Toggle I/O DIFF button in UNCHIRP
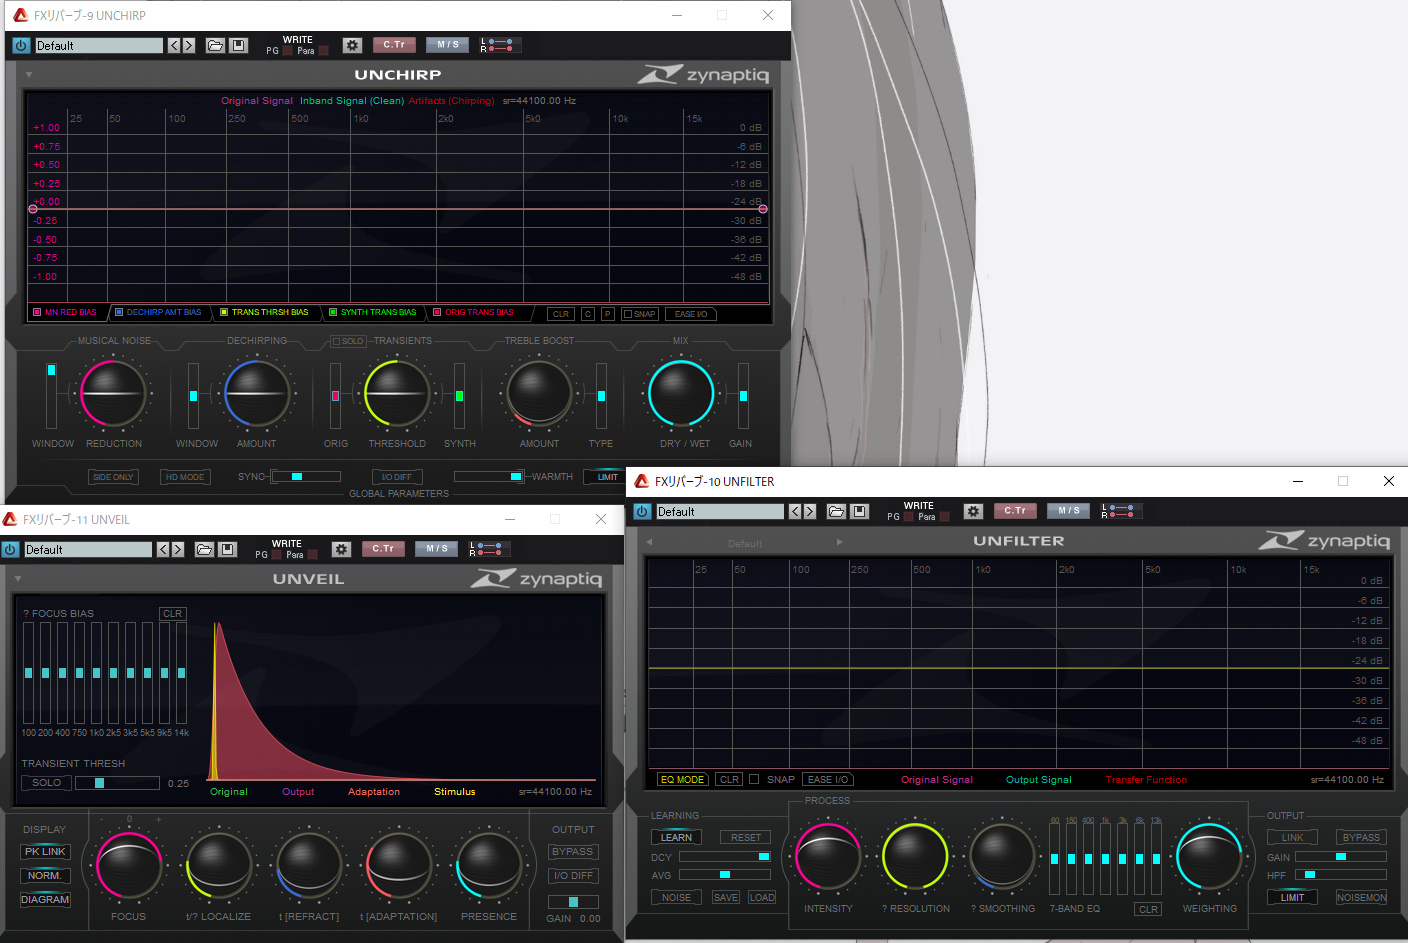This screenshot has width=1408, height=943. coord(397,477)
